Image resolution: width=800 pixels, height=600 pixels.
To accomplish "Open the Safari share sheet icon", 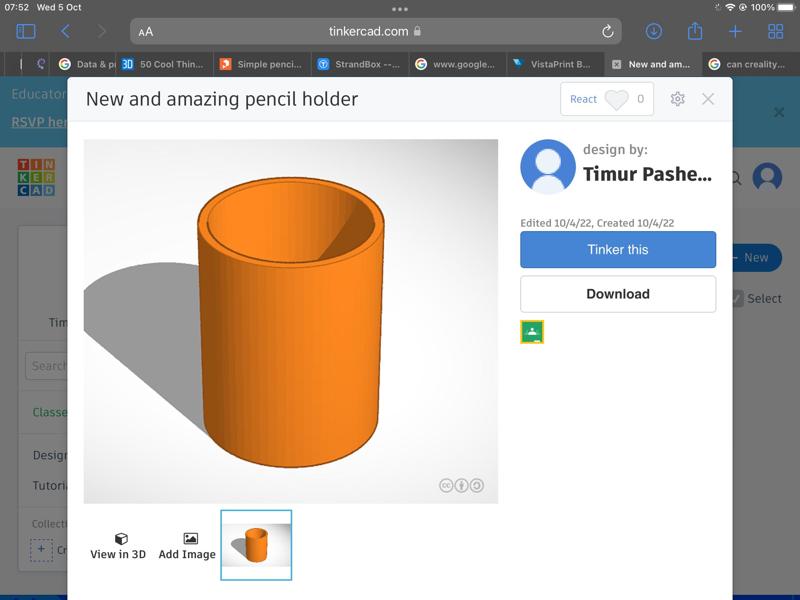I will tap(694, 31).
